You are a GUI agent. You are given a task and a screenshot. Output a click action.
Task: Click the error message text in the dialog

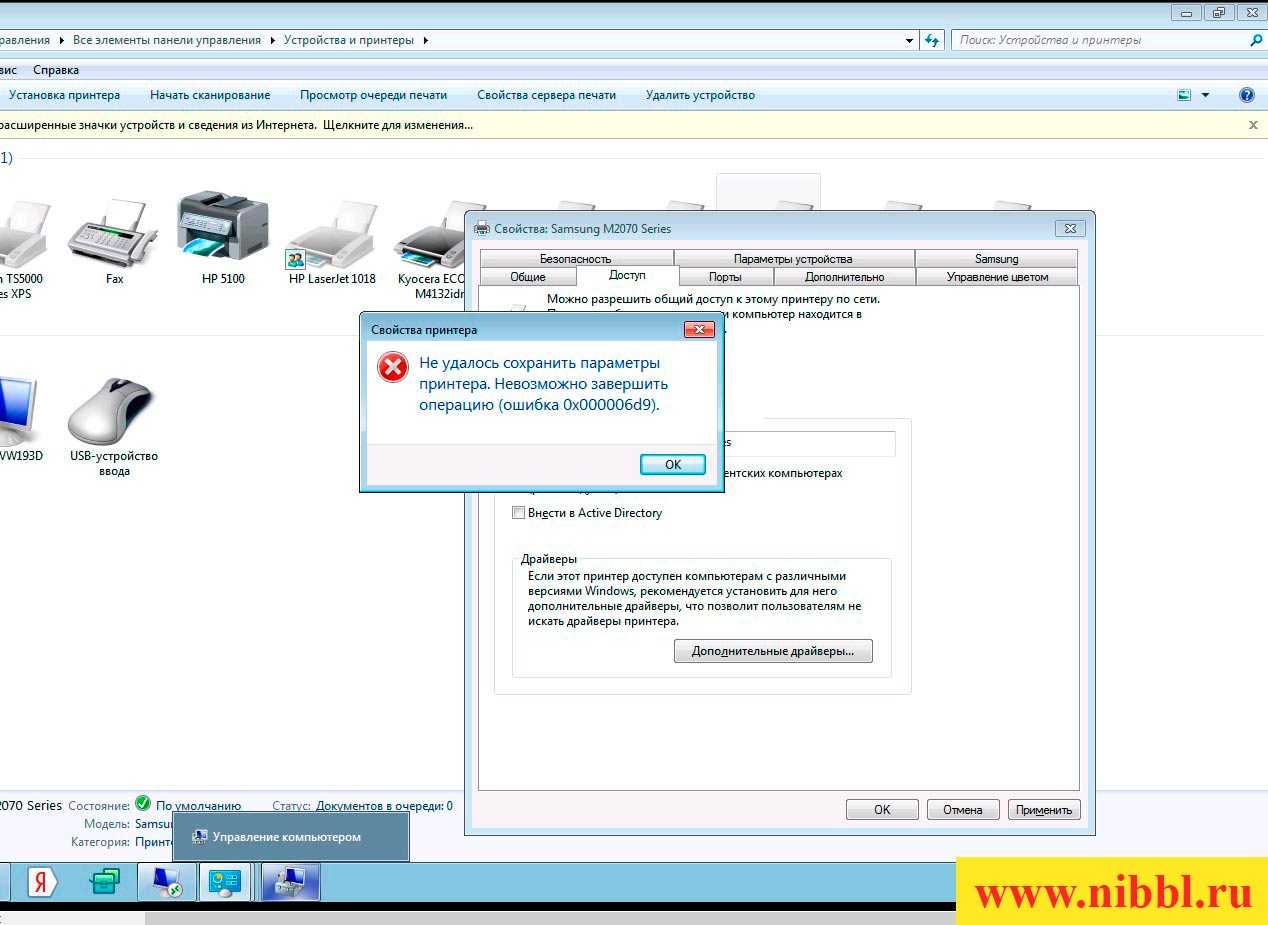tap(544, 384)
